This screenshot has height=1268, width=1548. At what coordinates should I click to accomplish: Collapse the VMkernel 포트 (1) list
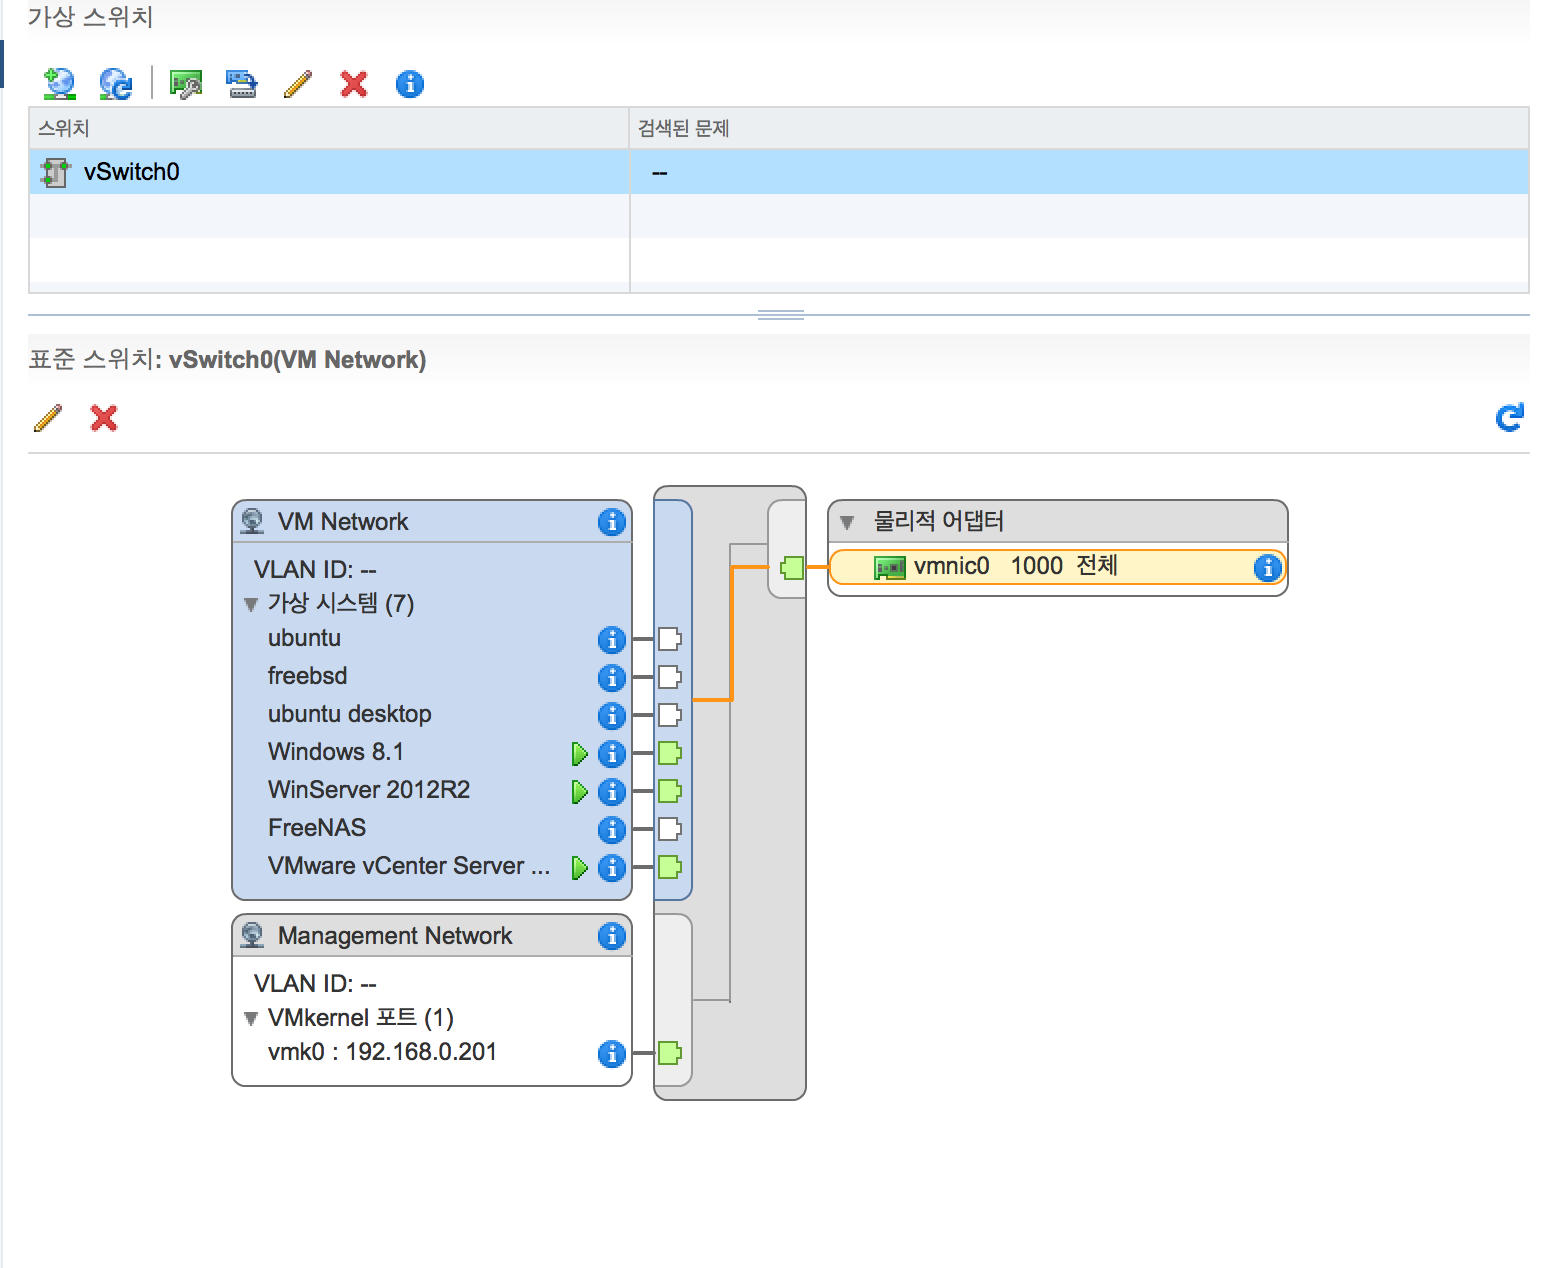click(x=251, y=1019)
